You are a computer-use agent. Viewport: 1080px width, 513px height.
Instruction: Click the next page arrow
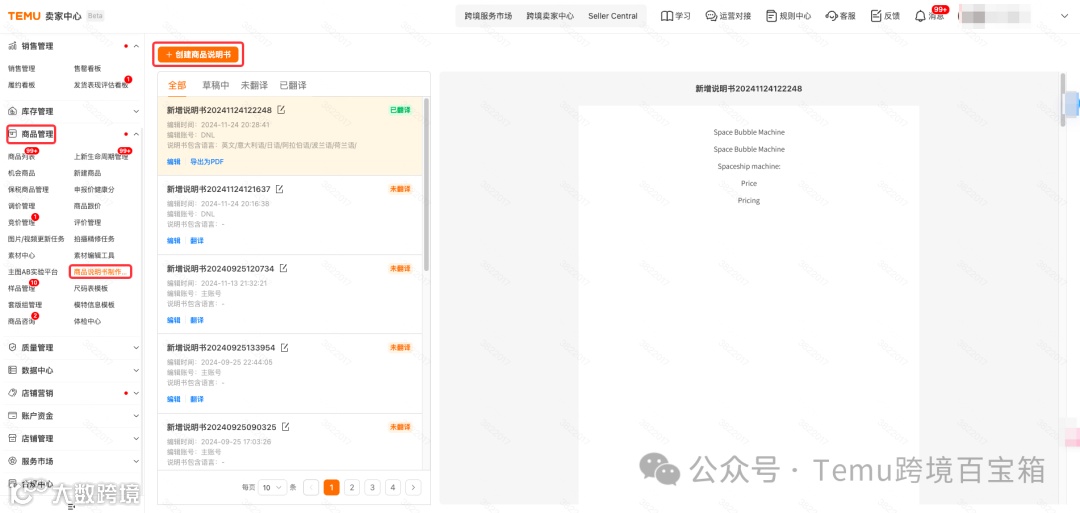(x=413, y=488)
